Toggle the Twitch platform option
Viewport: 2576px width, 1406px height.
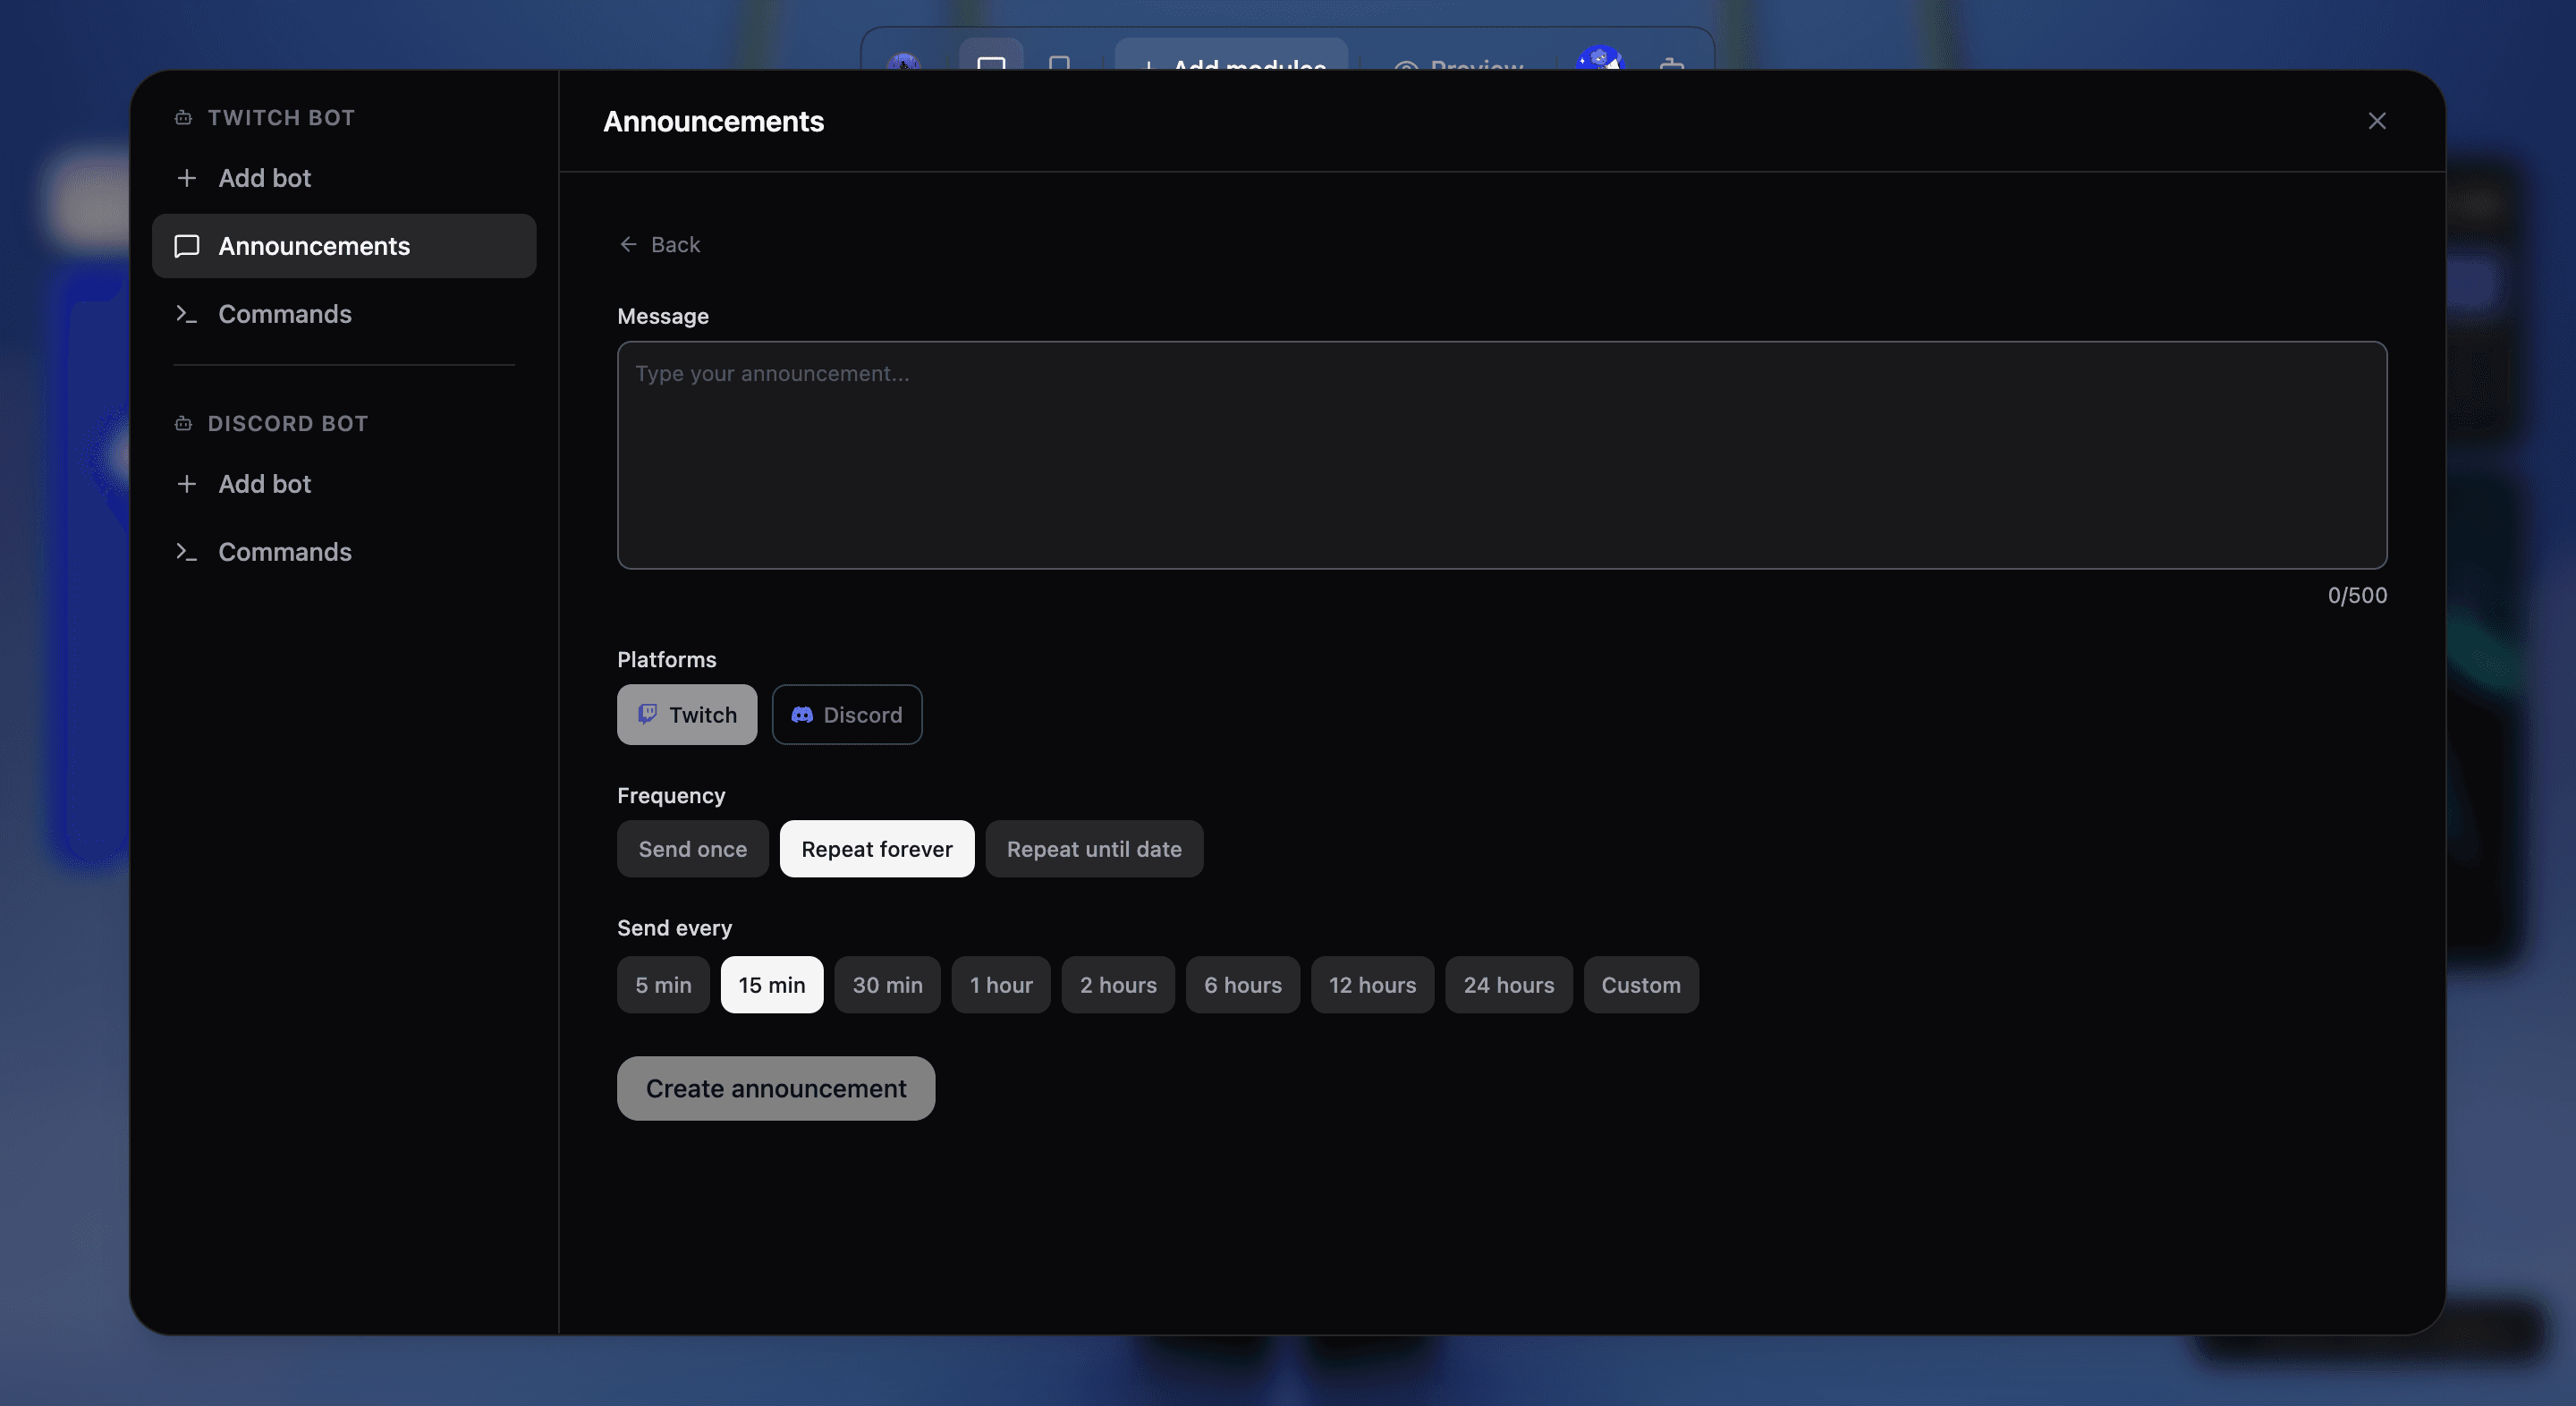[687, 714]
